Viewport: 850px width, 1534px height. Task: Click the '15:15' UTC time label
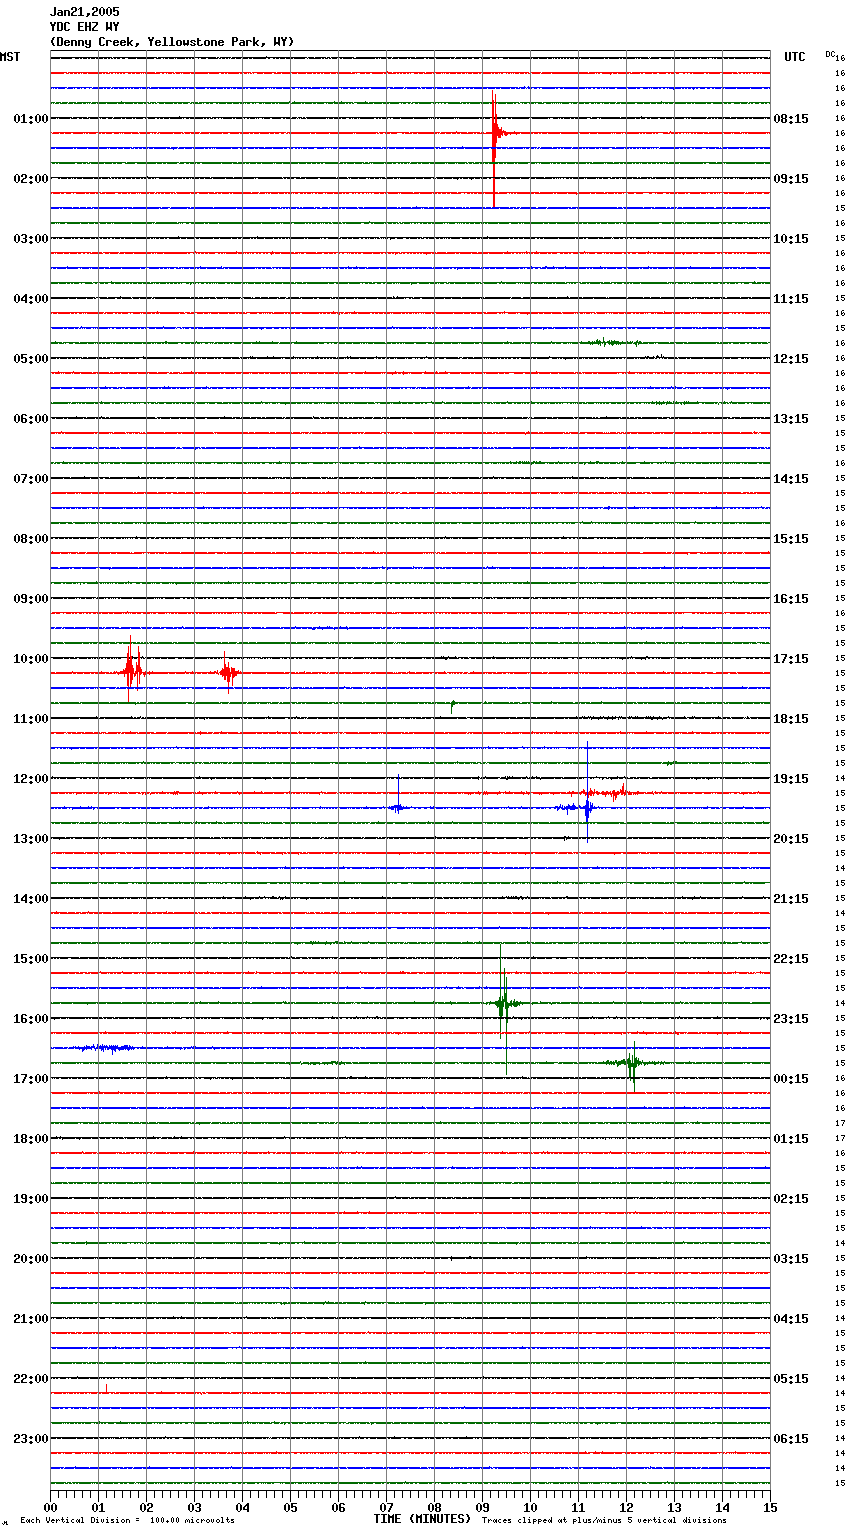pos(791,539)
